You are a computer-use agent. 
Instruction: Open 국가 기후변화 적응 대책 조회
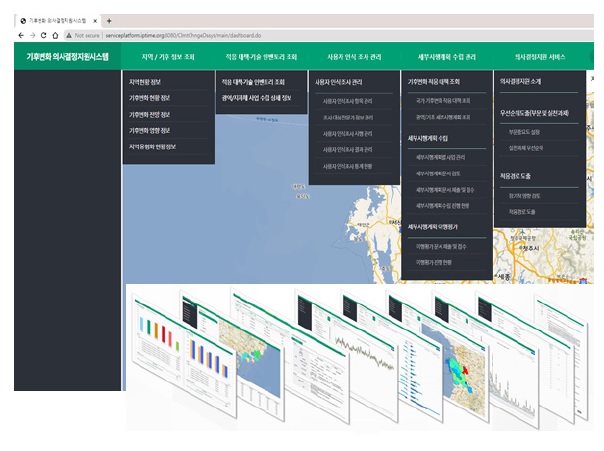tap(443, 101)
